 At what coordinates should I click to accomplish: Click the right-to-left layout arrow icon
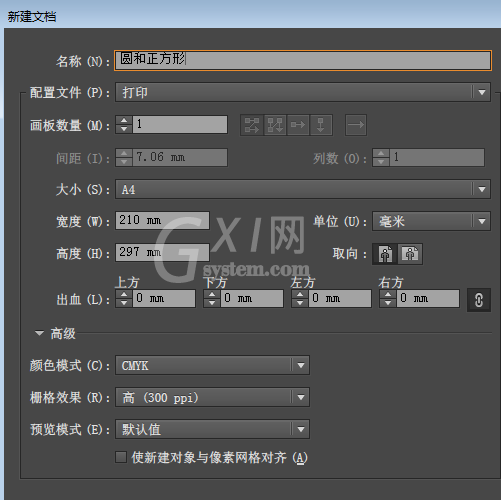[x=356, y=125]
